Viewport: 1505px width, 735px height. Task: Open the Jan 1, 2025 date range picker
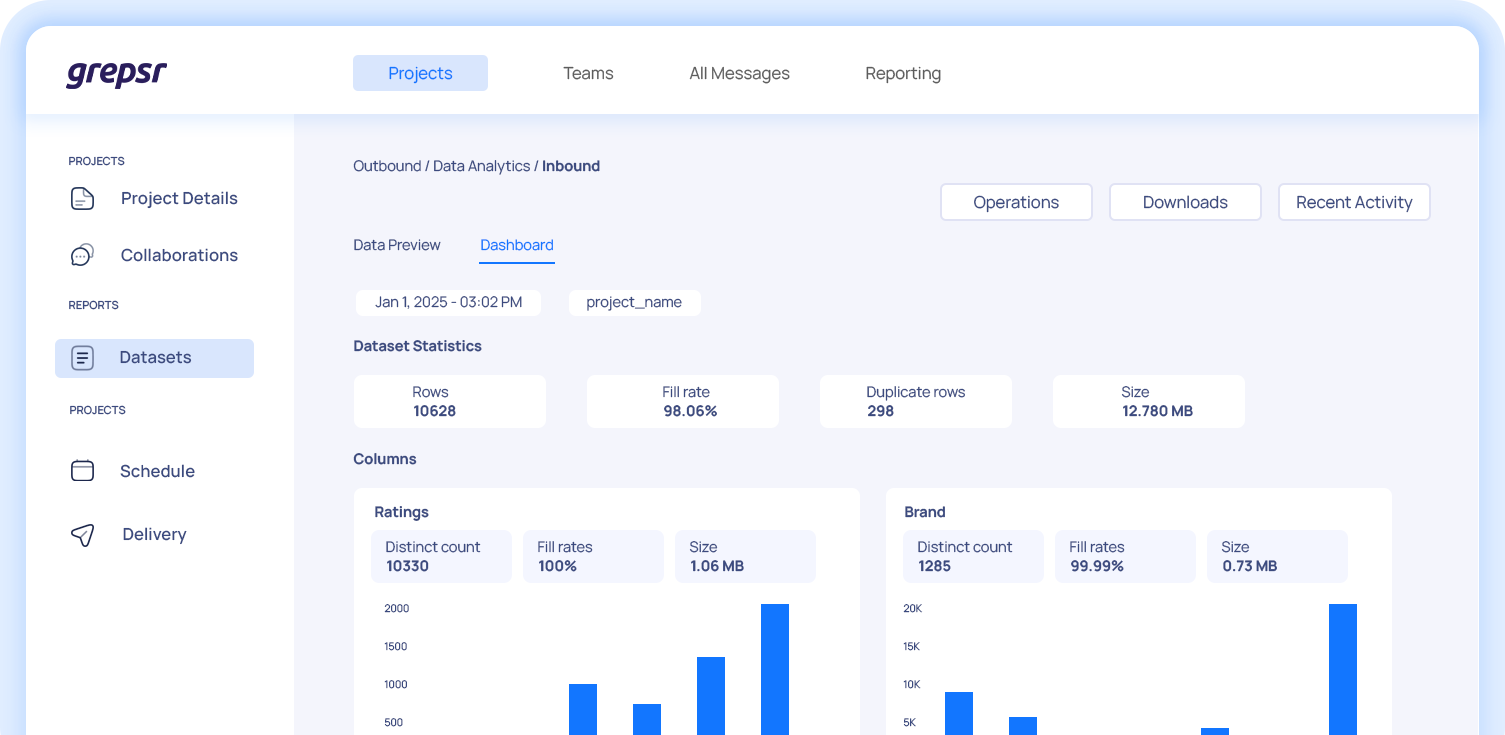[448, 302]
